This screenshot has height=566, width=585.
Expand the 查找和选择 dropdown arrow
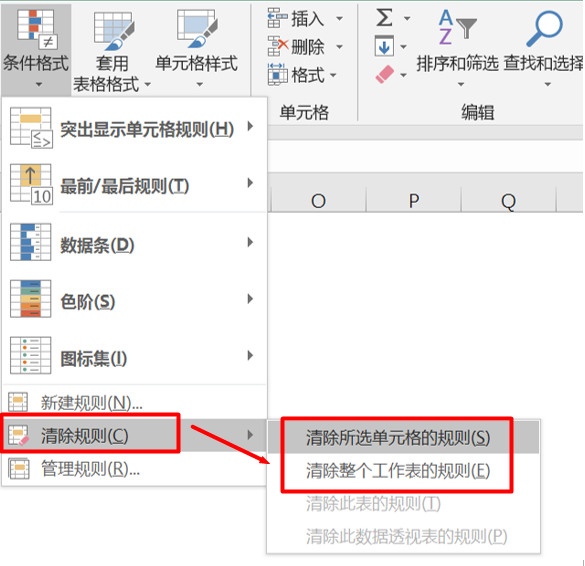(548, 84)
